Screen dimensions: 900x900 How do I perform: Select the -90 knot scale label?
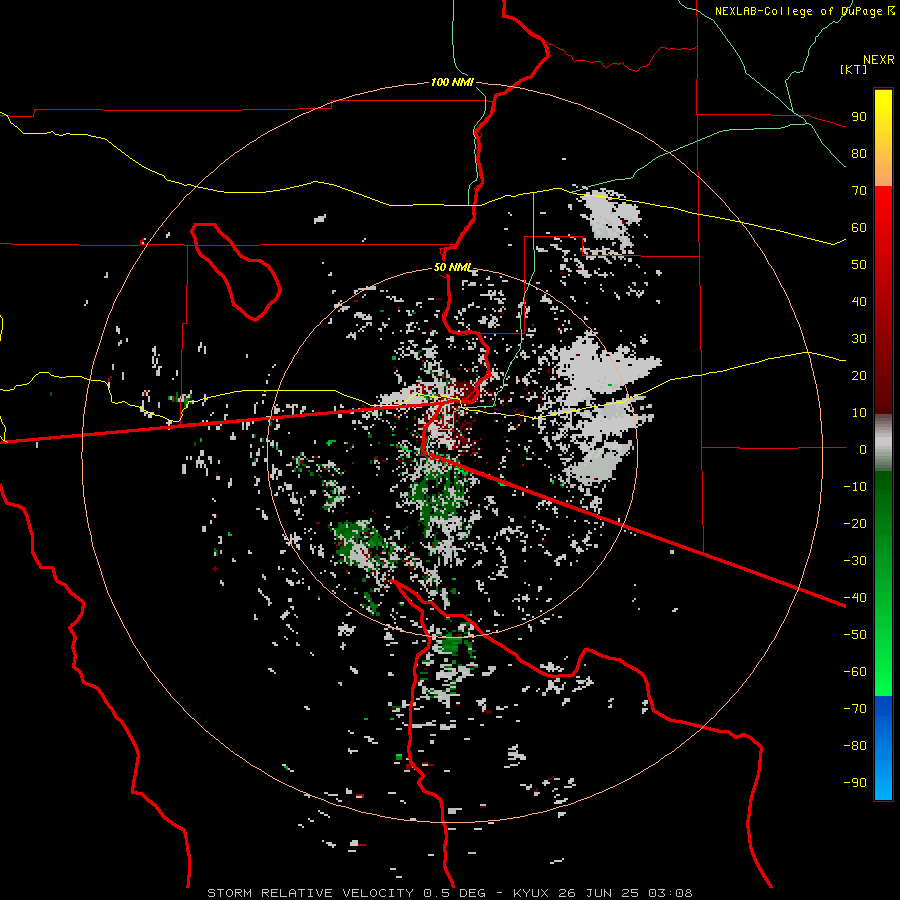click(855, 782)
